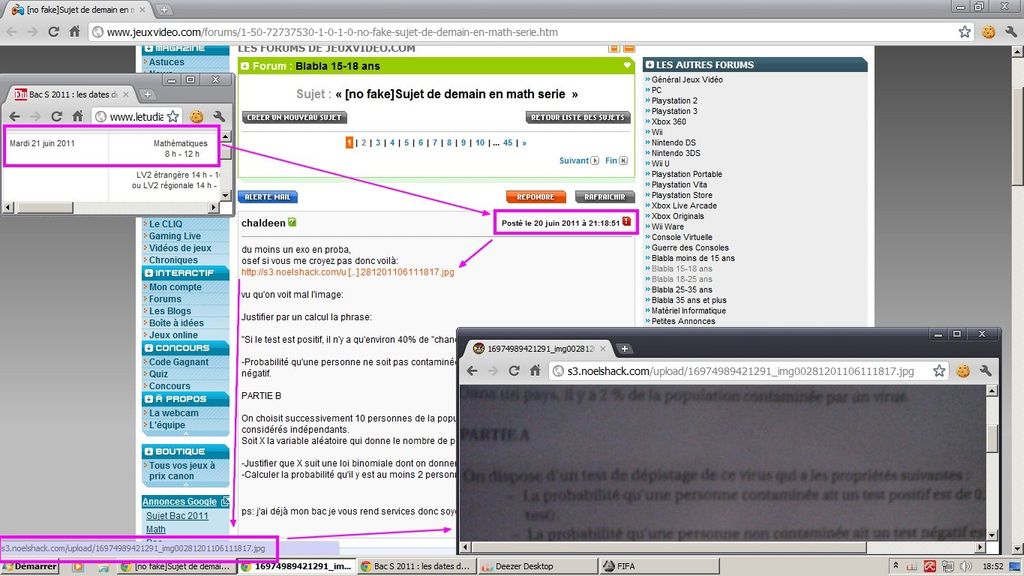Reload the letudiant window page
The width and height of the screenshot is (1024, 576).
tap(57, 116)
